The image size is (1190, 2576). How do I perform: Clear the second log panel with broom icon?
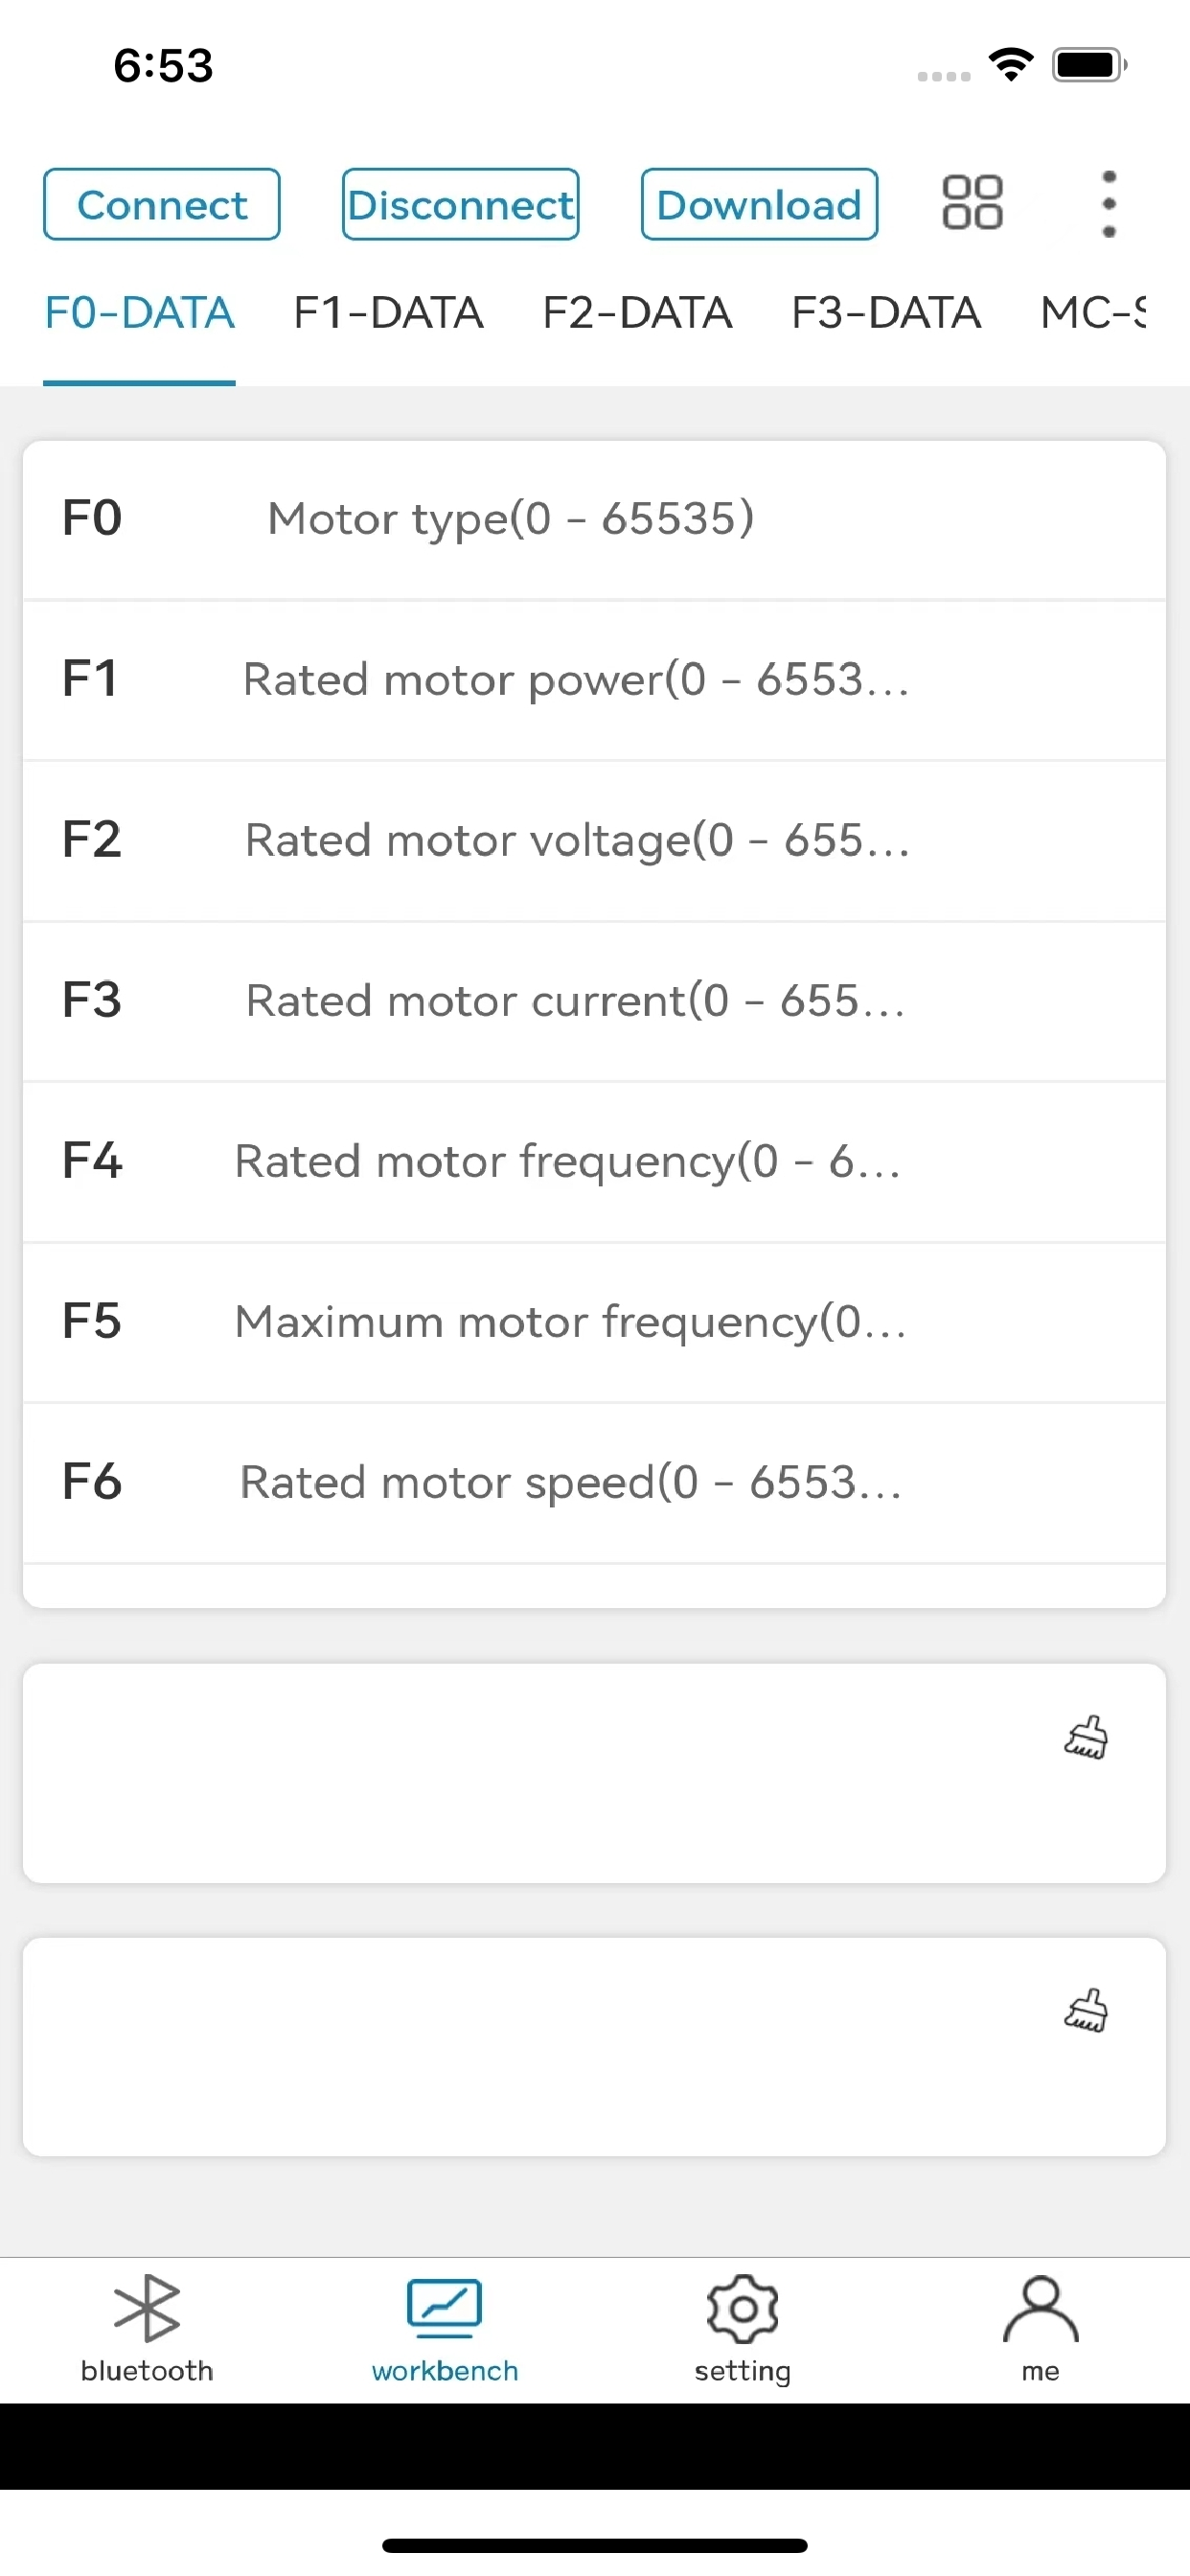[x=1085, y=2010]
